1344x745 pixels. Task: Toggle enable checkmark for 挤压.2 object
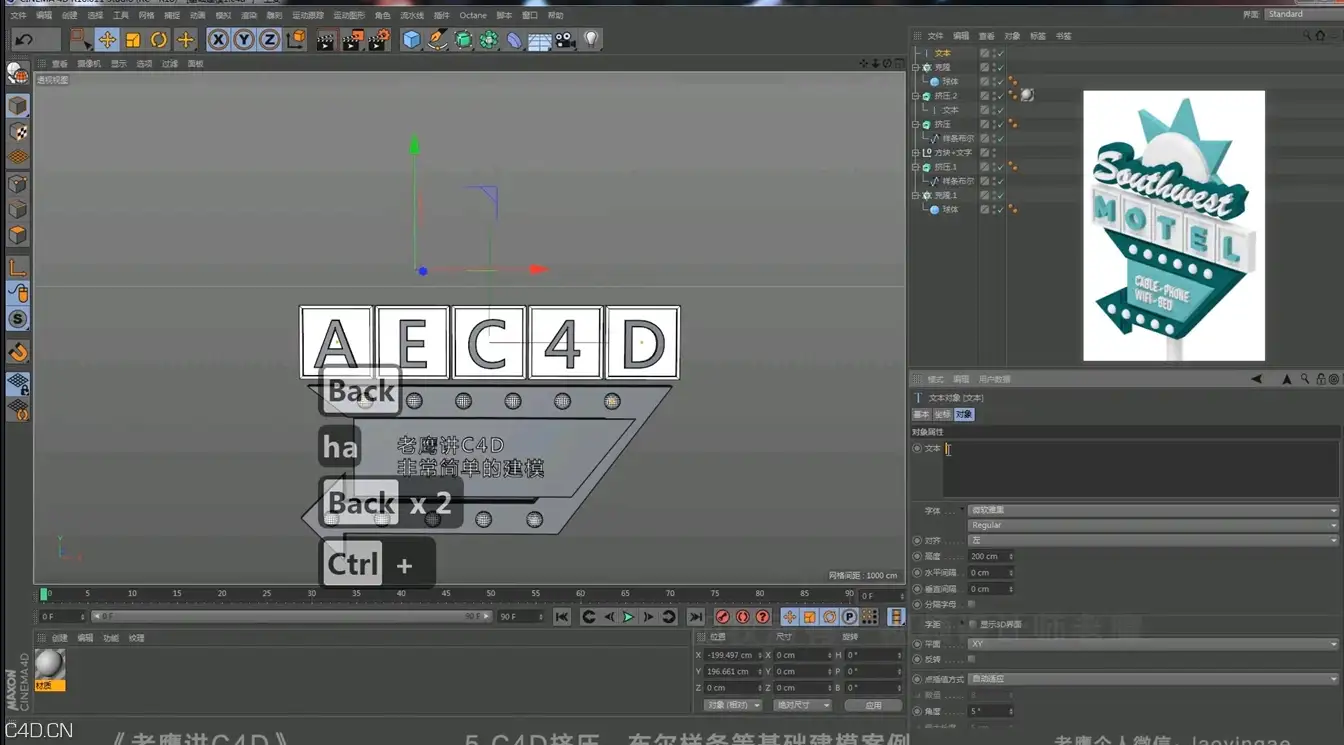[999, 96]
